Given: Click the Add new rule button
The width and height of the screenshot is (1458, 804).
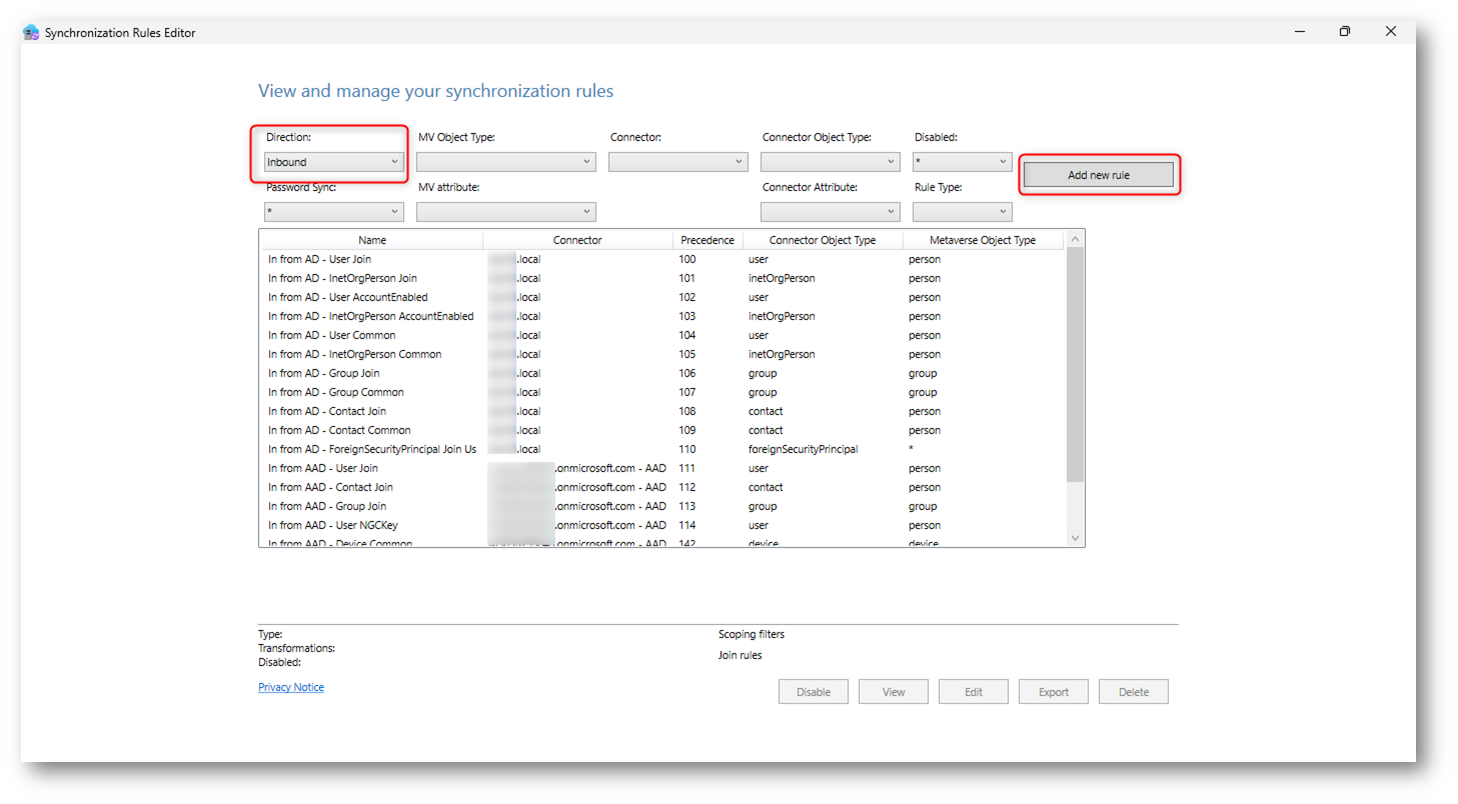Looking at the screenshot, I should [x=1098, y=175].
